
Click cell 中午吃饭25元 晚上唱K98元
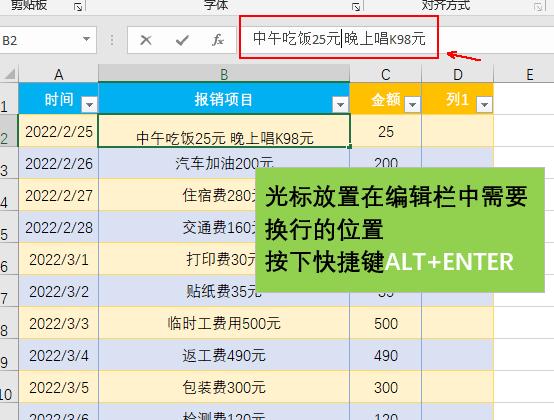click(x=224, y=131)
